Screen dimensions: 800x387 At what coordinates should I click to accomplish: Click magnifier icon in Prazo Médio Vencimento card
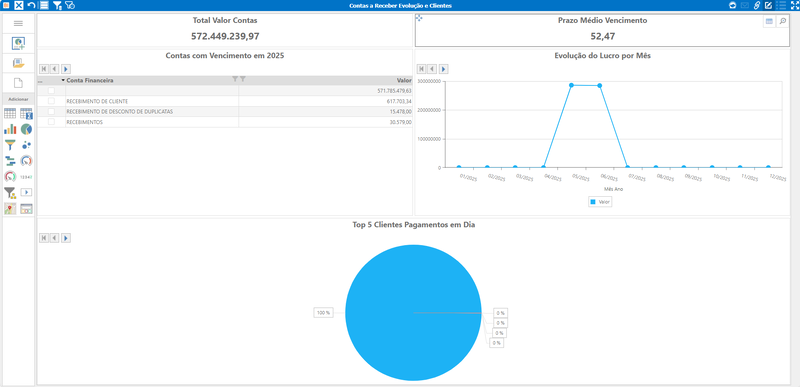point(782,21)
